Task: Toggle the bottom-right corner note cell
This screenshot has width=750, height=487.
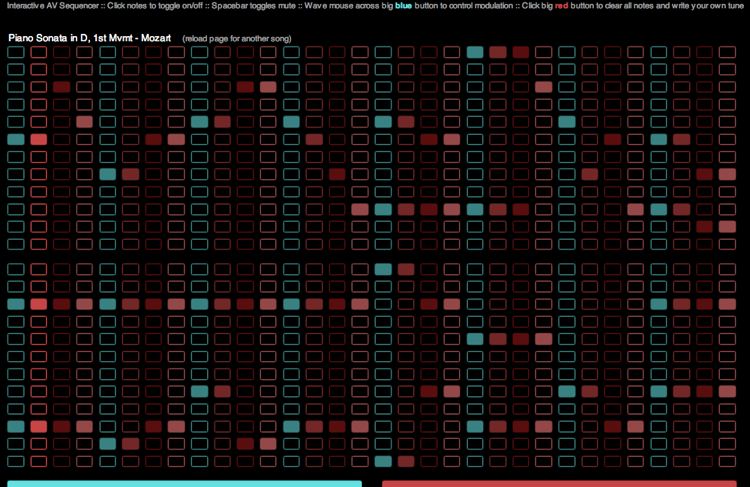Action: 729,461
